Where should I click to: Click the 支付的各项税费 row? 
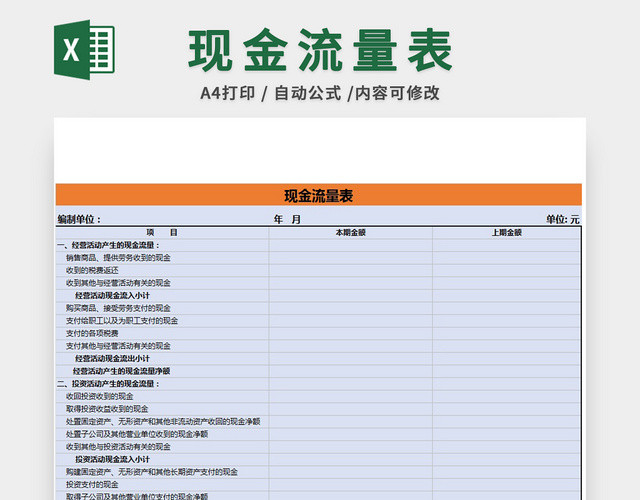(x=318, y=333)
